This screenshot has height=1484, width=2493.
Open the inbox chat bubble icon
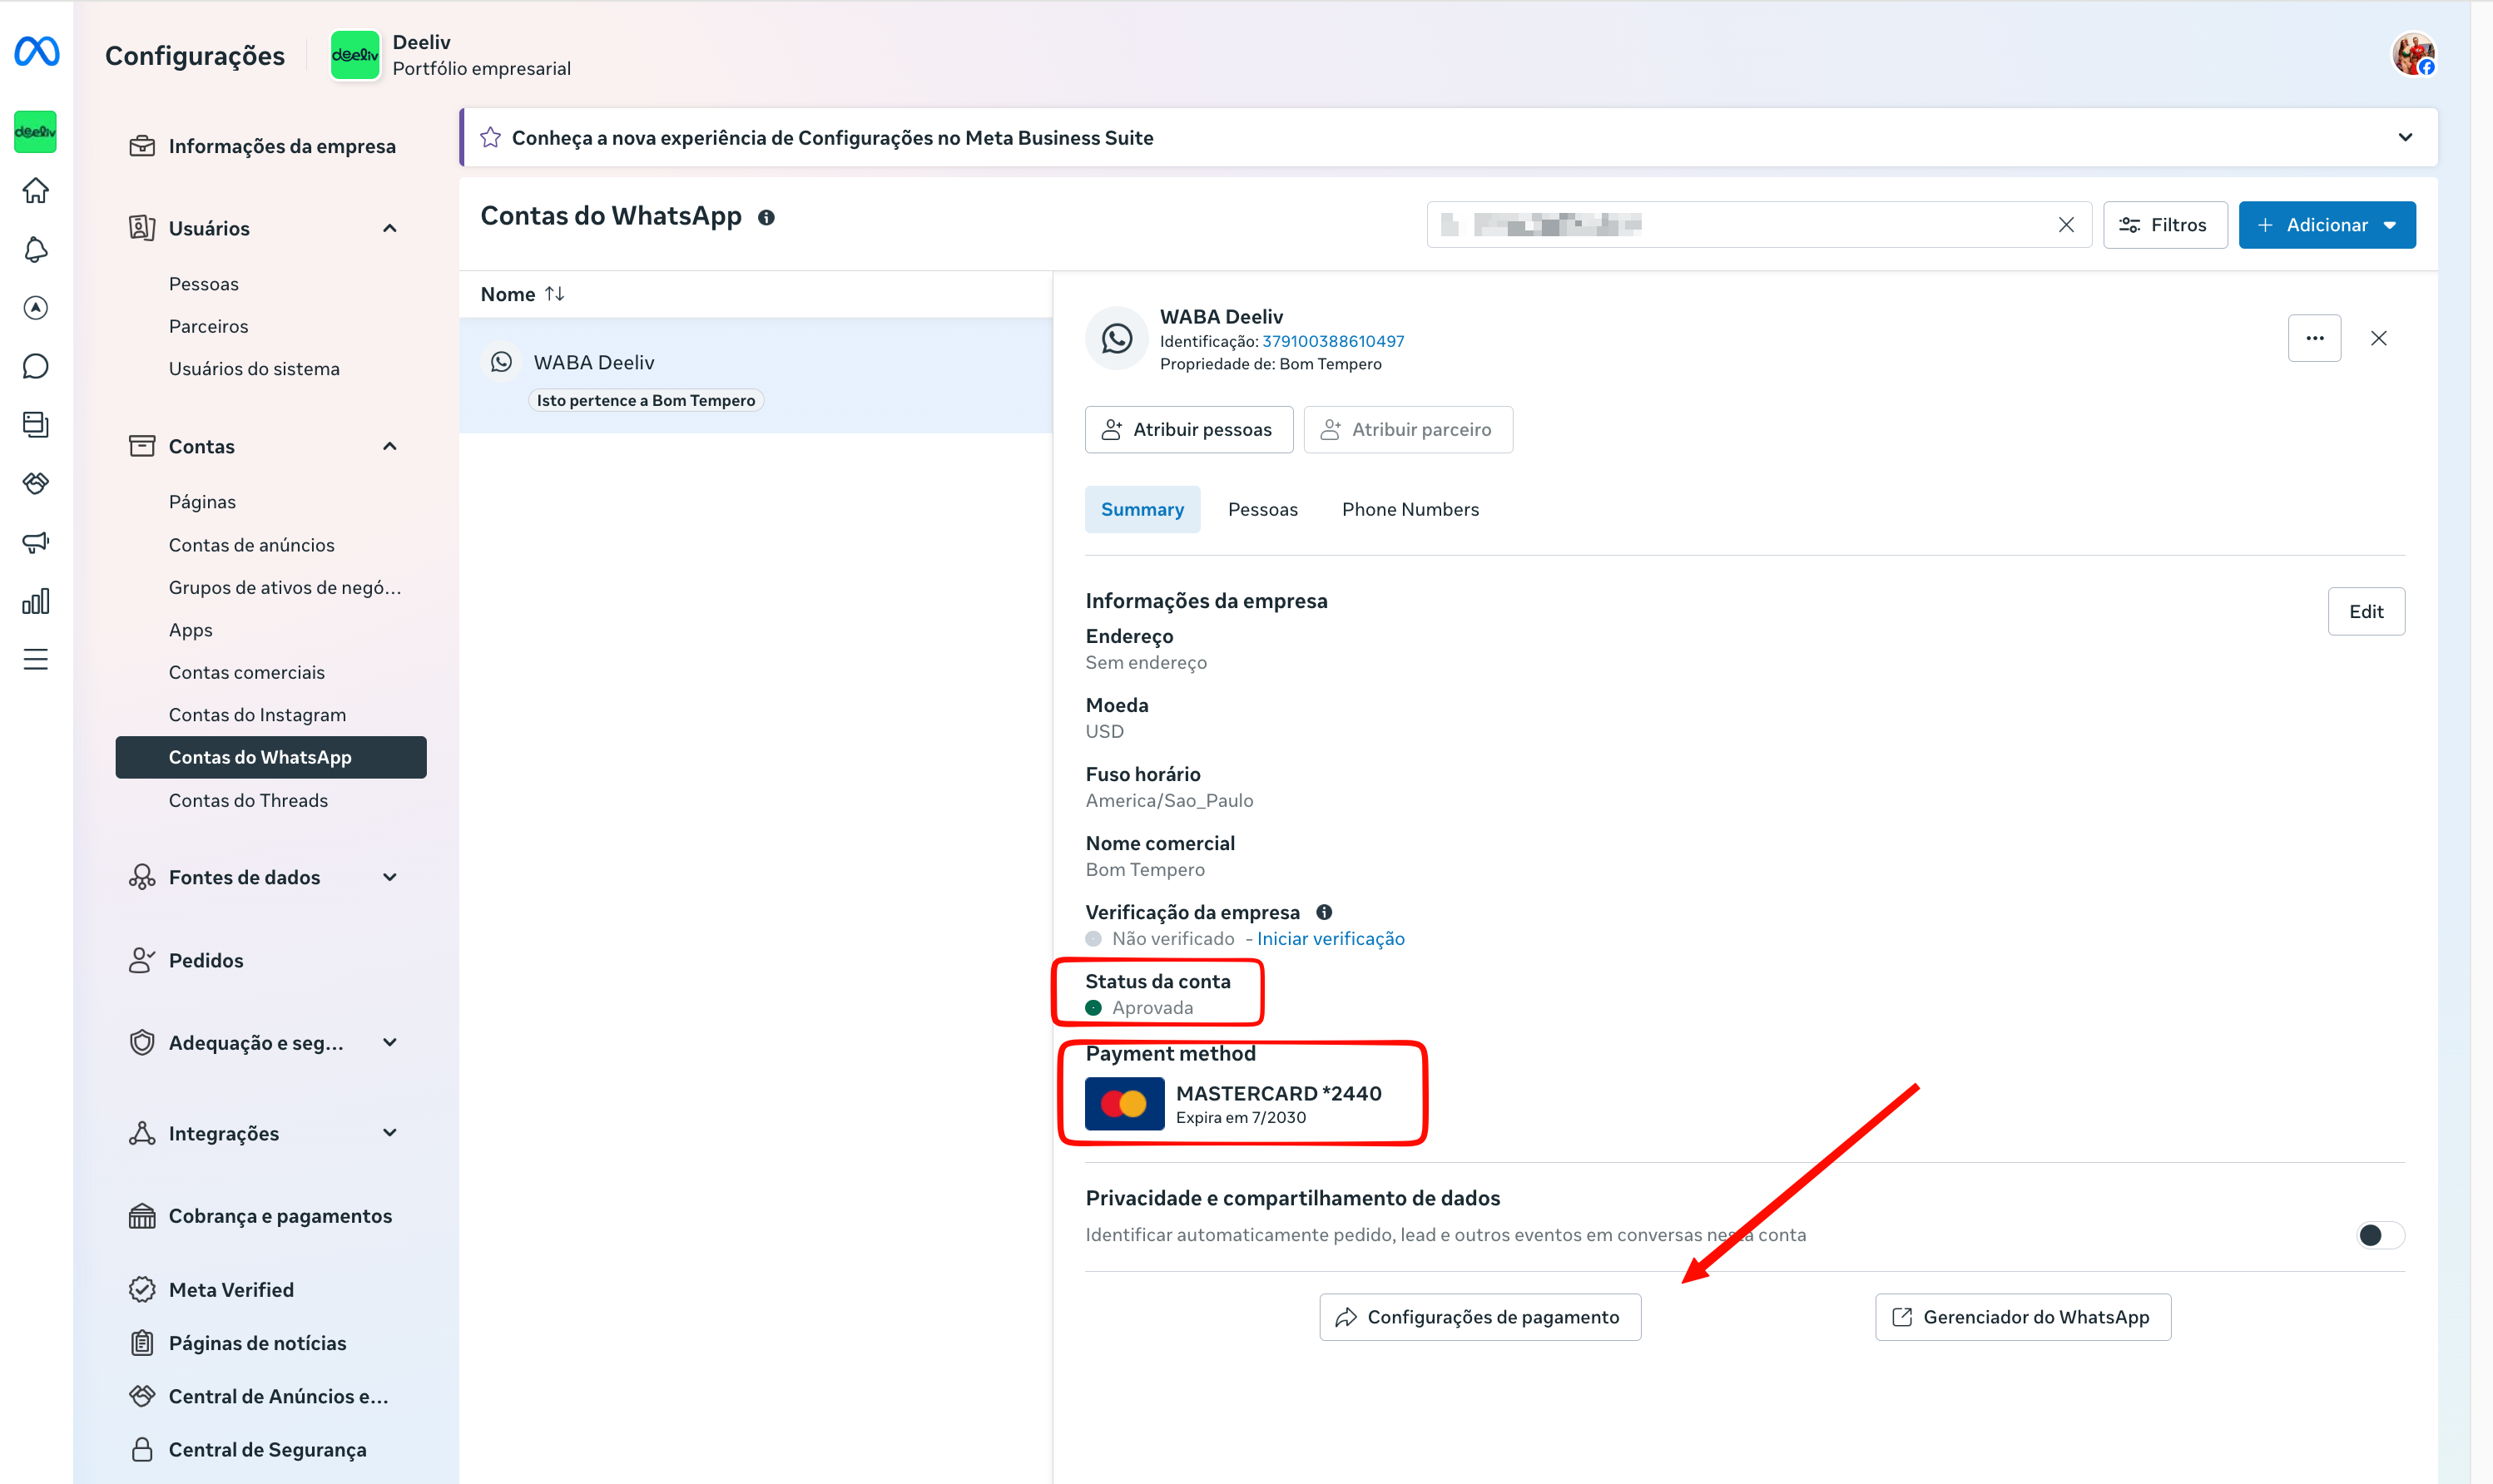click(36, 366)
